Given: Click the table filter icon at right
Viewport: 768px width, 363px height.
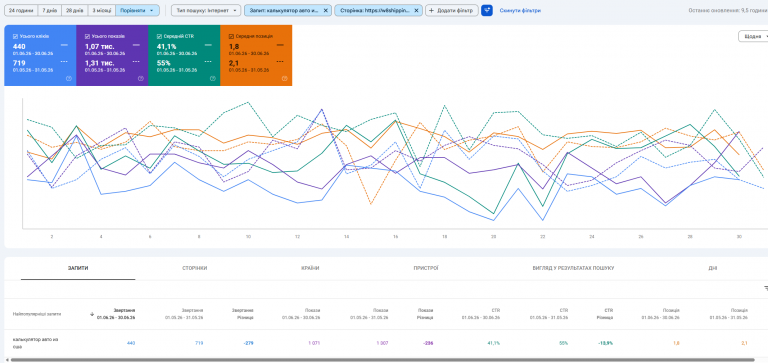Looking at the screenshot, I should tap(766, 289).
